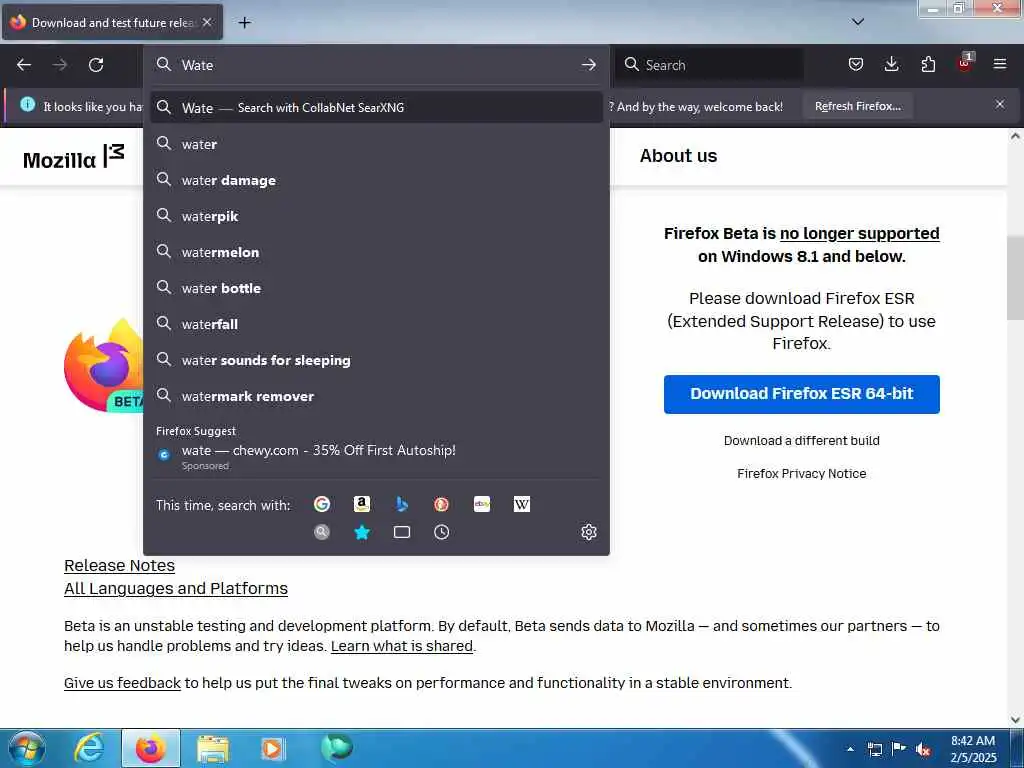1024x768 pixels.
Task: Open the Firefox Privacy Notice link
Action: pos(801,473)
